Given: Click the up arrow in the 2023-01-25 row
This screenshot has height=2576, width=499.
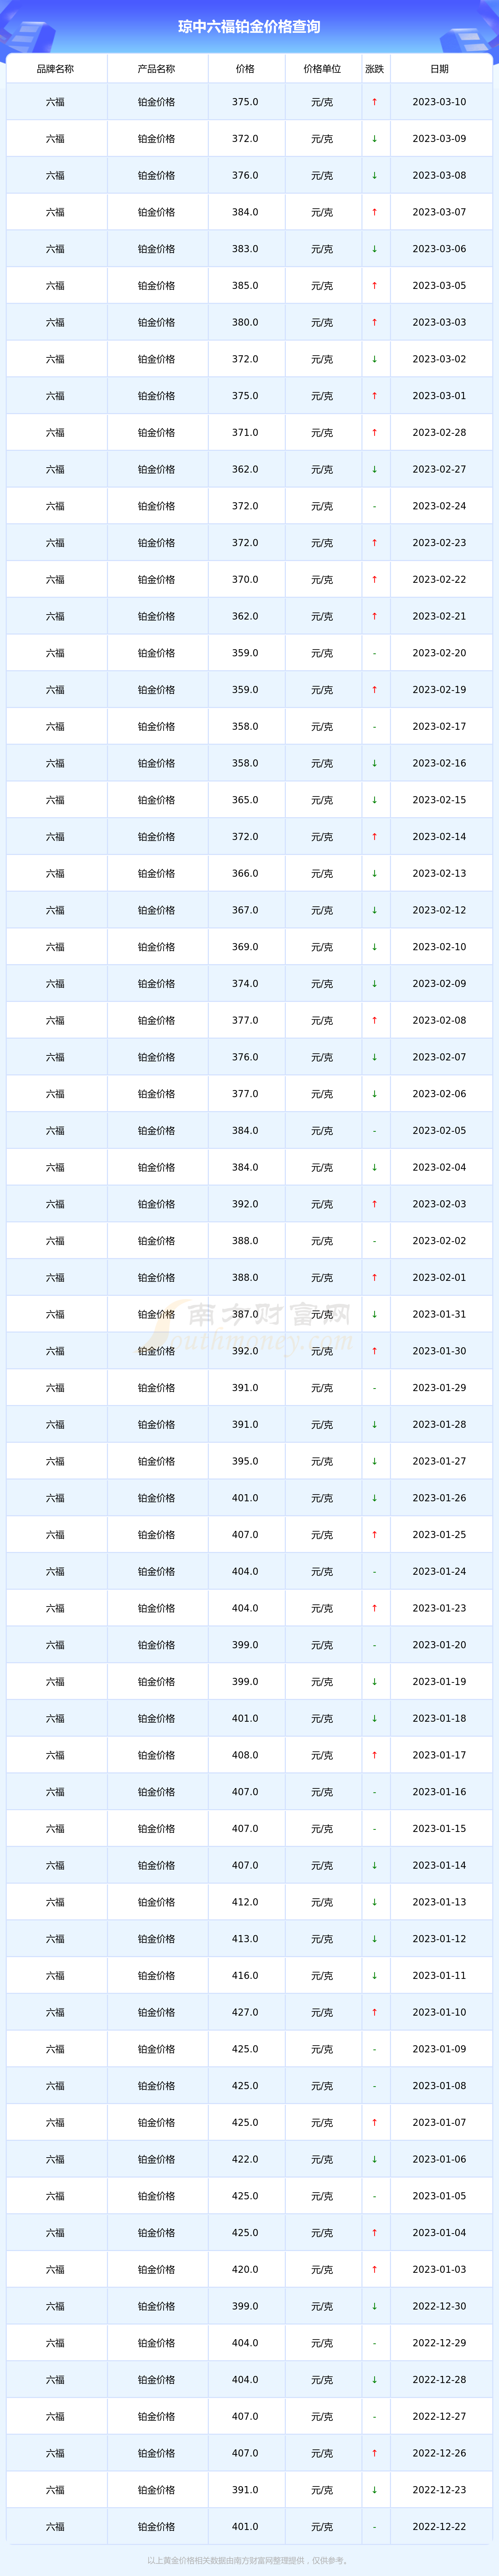Looking at the screenshot, I should coord(375,1535).
